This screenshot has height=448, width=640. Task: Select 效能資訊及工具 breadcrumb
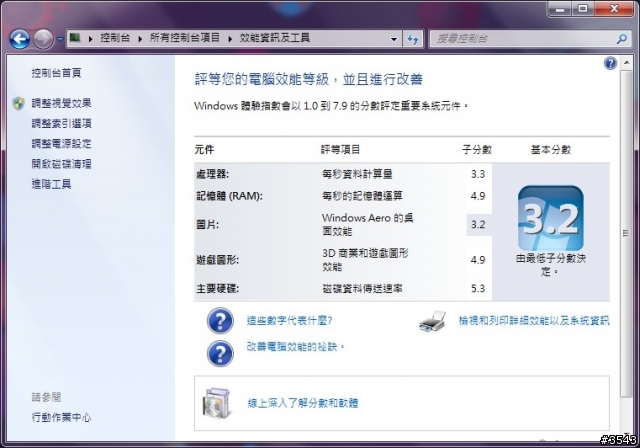pyautogui.click(x=275, y=38)
